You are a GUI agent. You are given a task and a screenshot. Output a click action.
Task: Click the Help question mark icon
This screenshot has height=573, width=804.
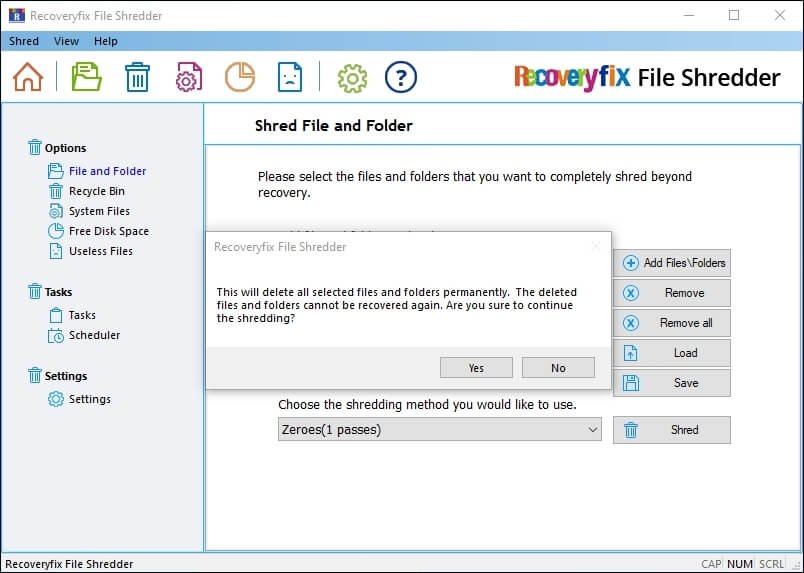click(x=400, y=77)
